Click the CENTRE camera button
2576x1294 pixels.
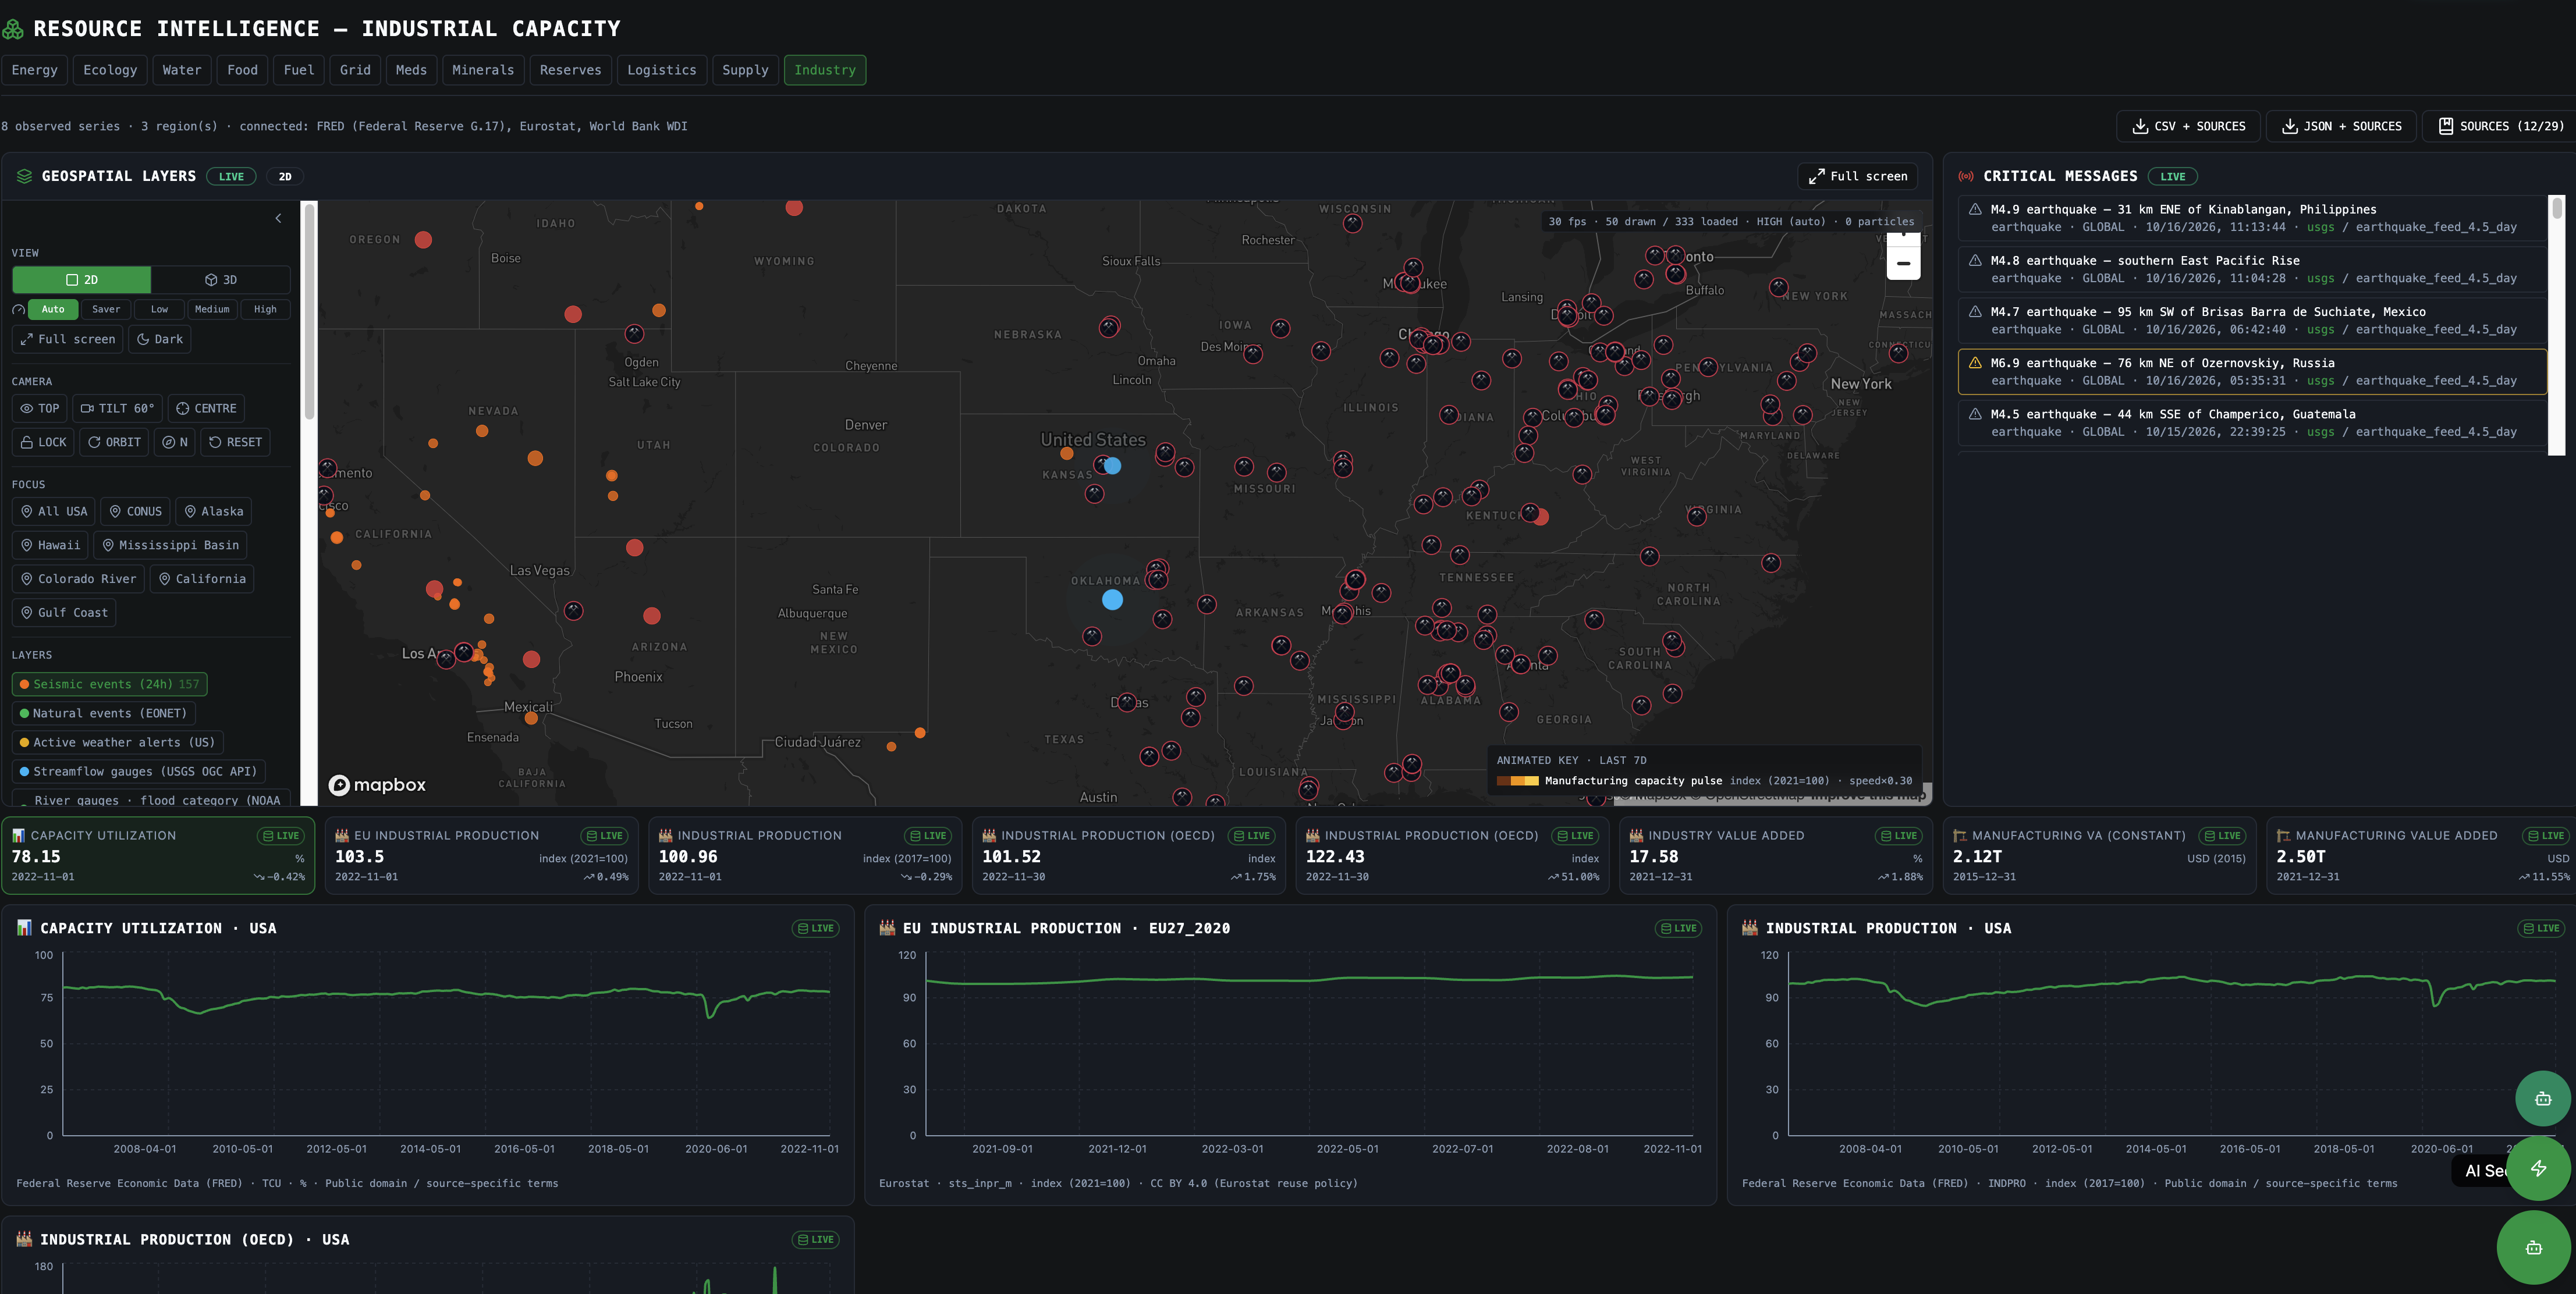(206, 408)
